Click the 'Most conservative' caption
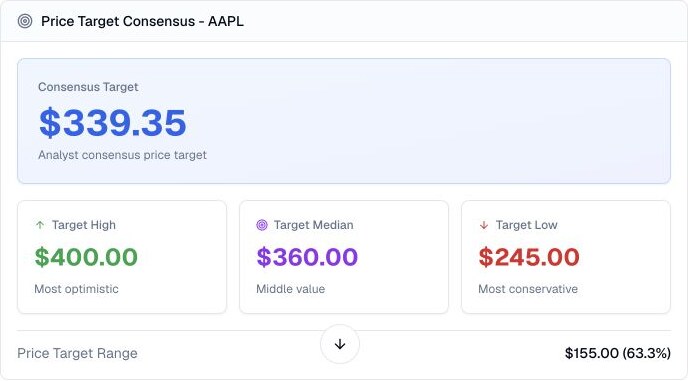The height and width of the screenshot is (381, 688). (x=528, y=289)
